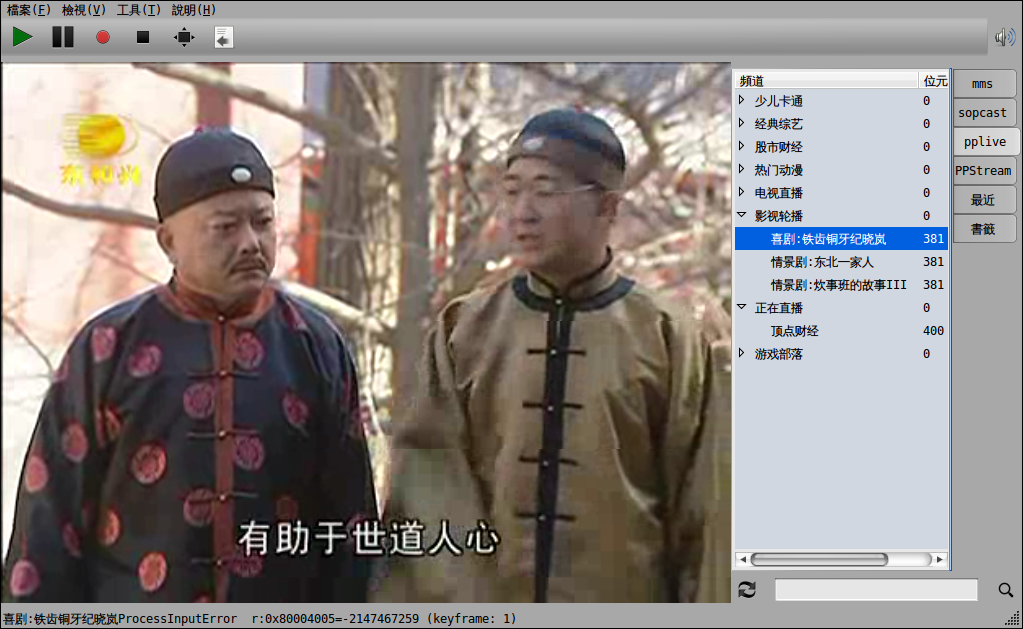Sort by the 位元 column header

934,81
